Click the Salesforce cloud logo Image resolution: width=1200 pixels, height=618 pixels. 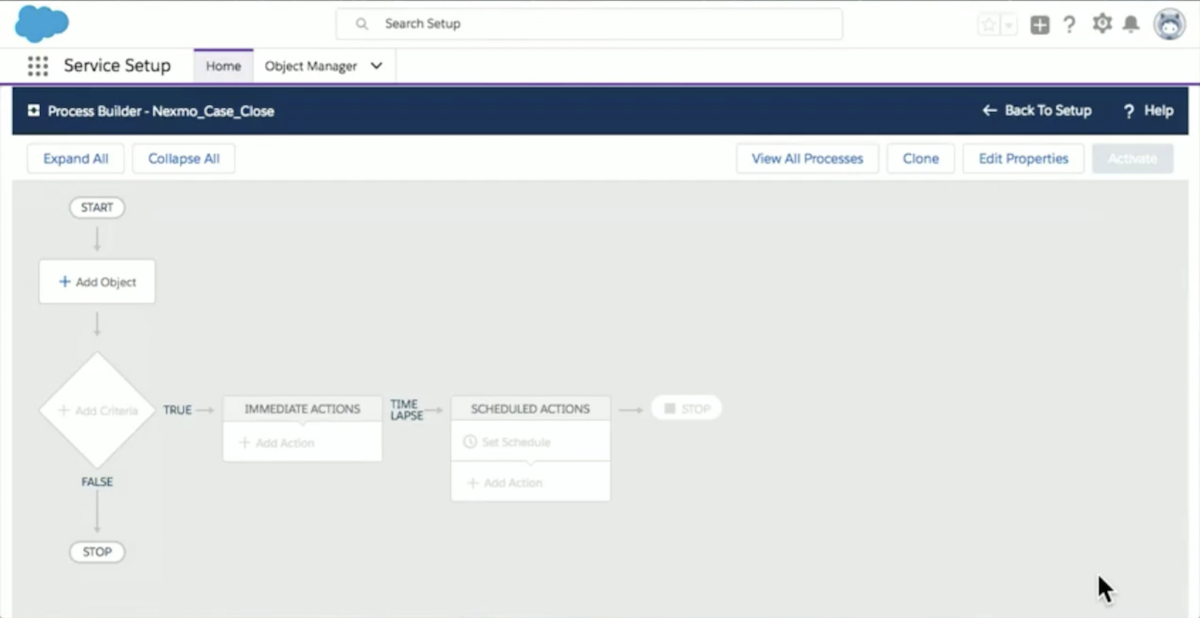pos(41,22)
